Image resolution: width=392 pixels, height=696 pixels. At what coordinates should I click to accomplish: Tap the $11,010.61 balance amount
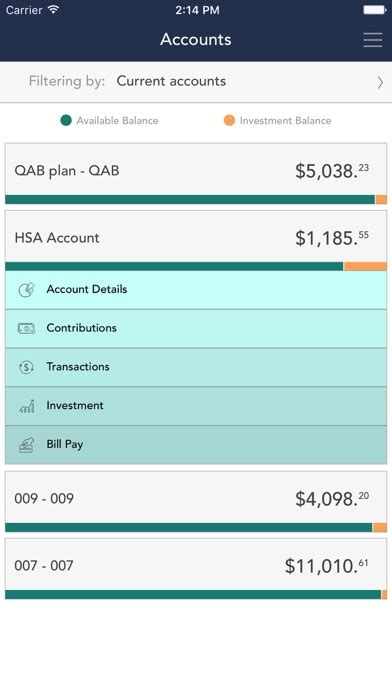(326, 566)
